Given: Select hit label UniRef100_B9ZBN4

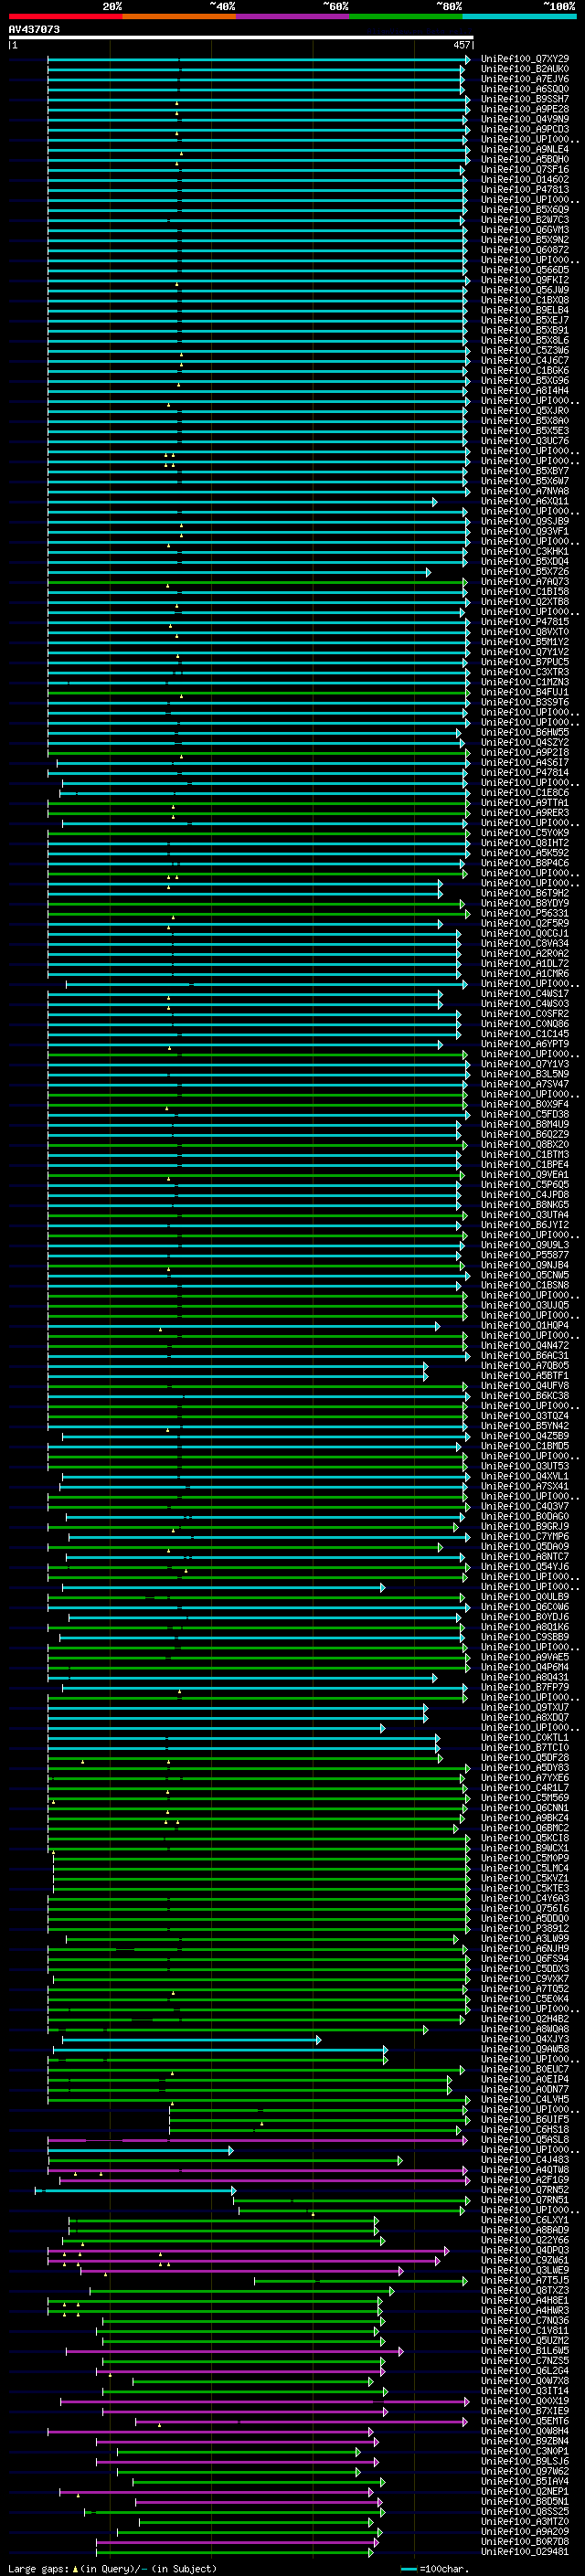Looking at the screenshot, I should click(525, 2441).
